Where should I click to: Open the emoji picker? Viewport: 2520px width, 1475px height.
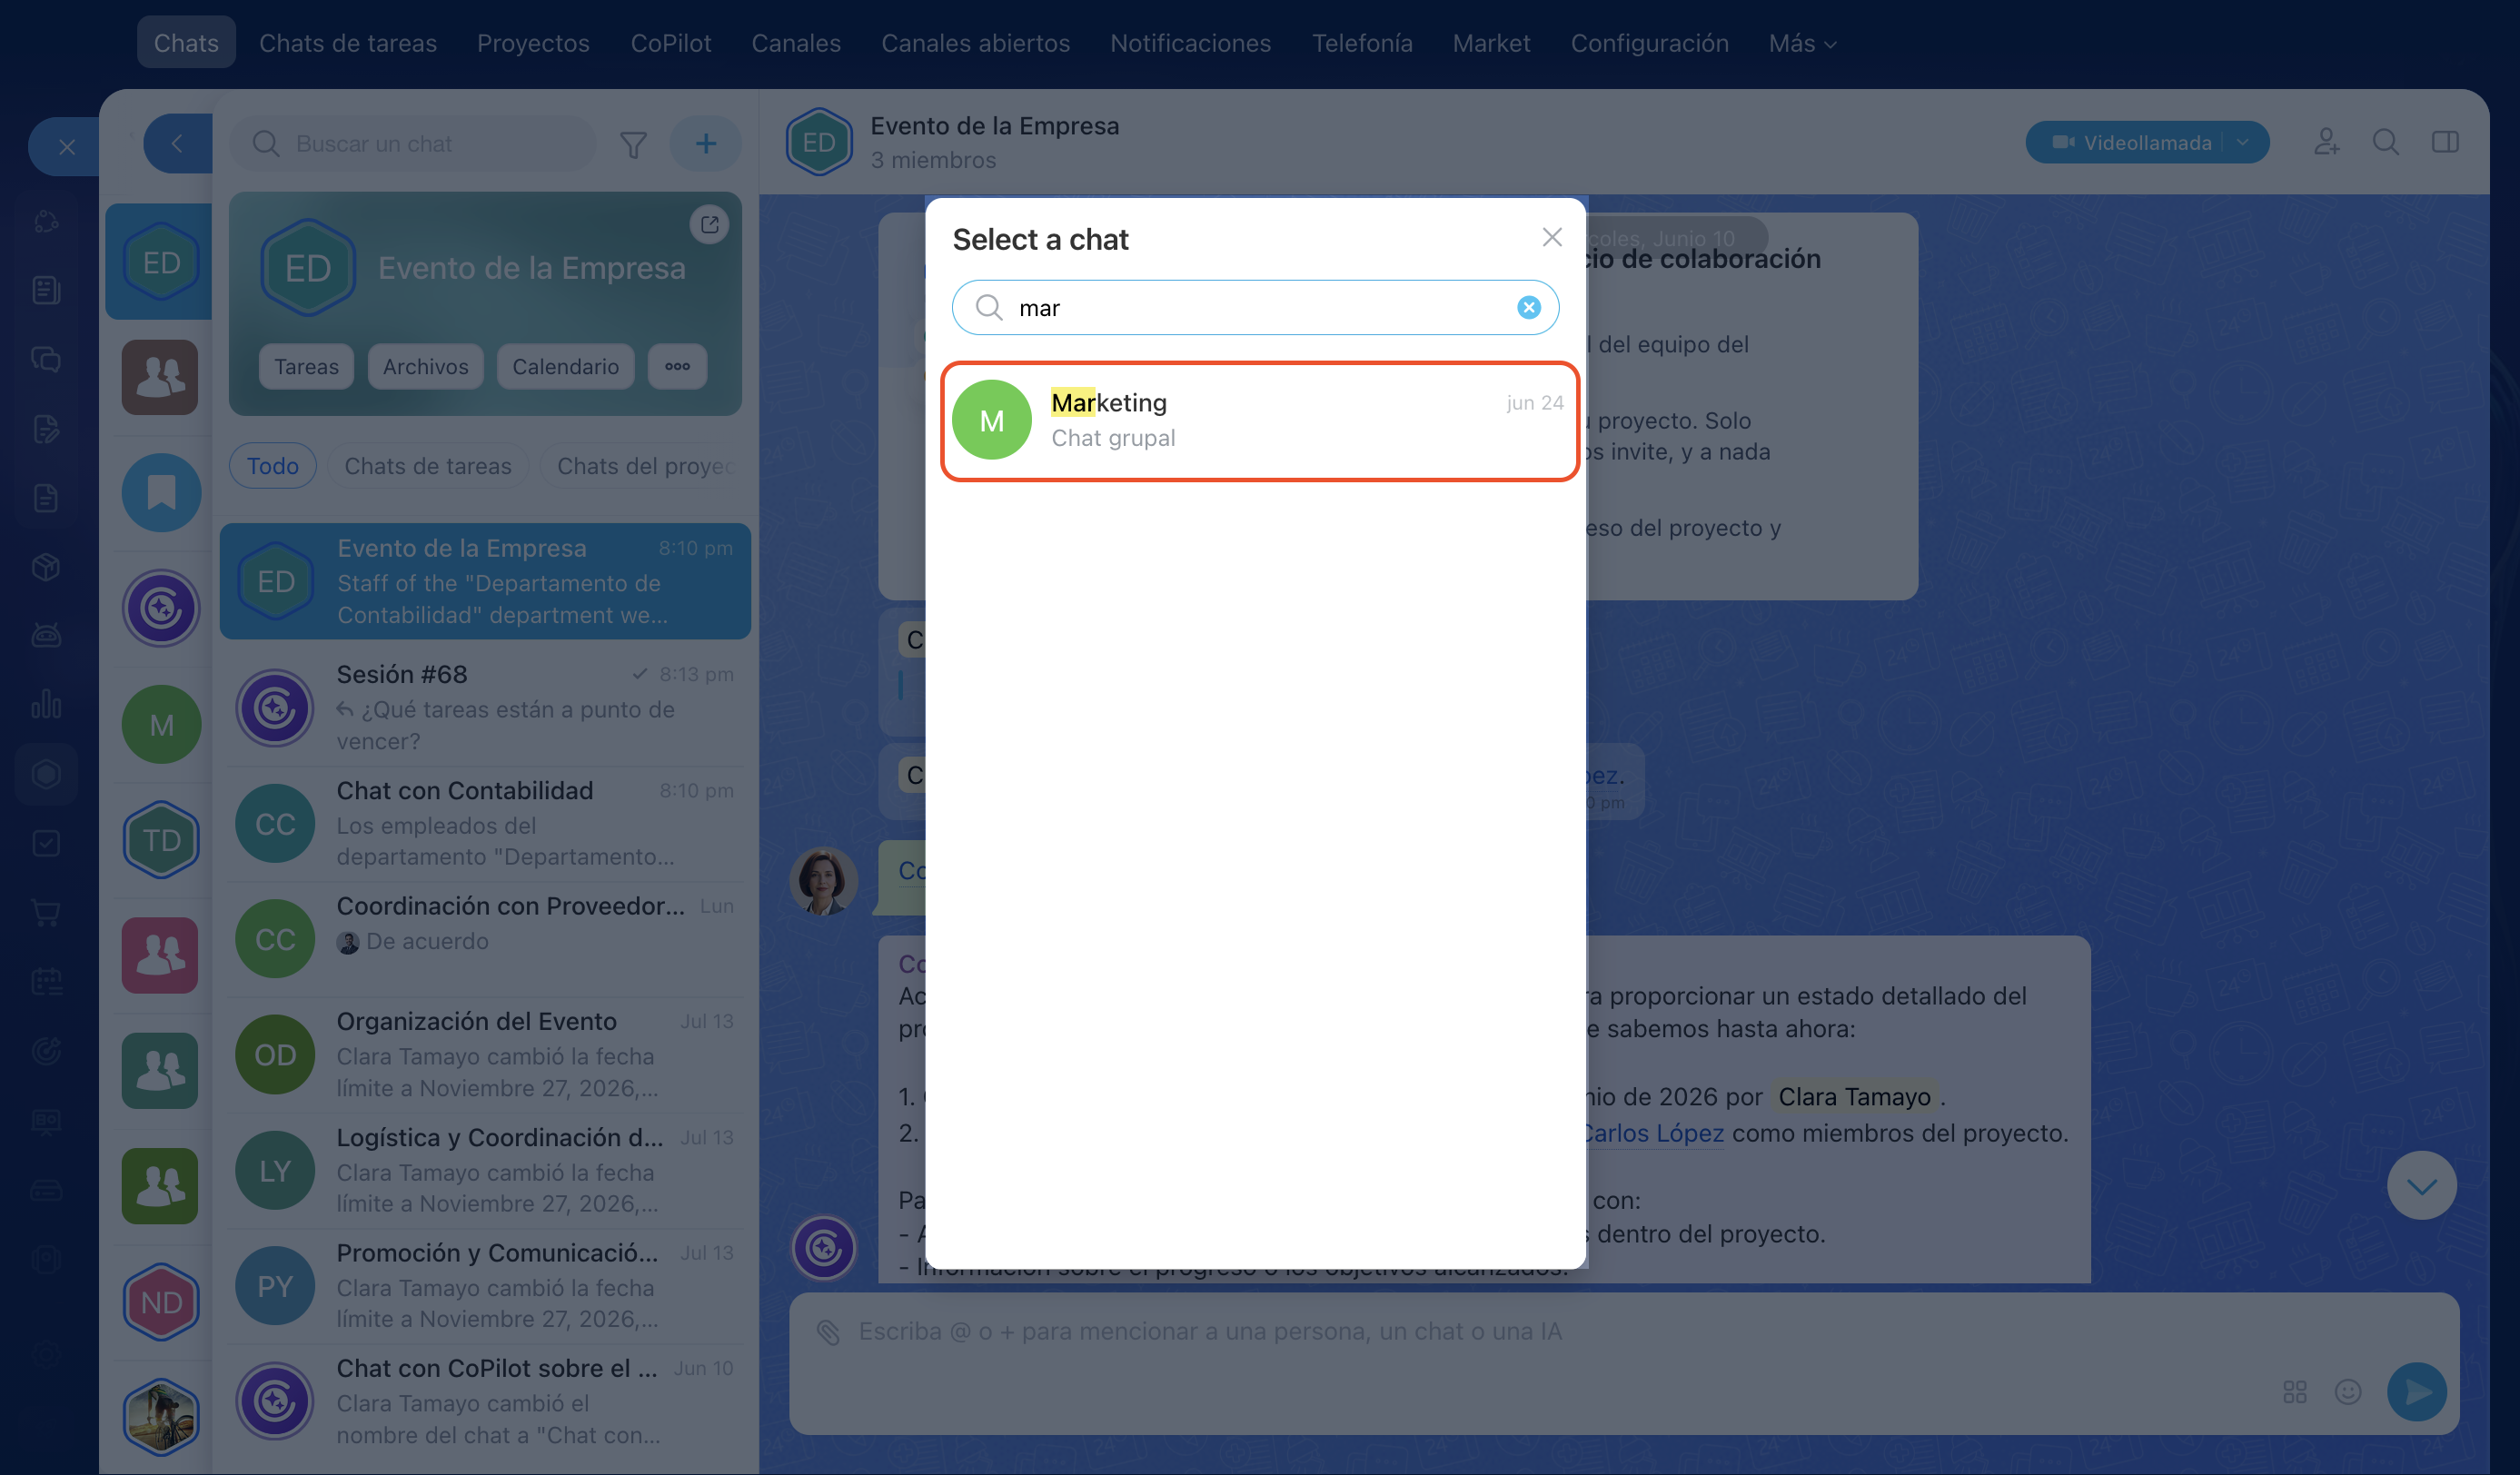point(2347,1391)
